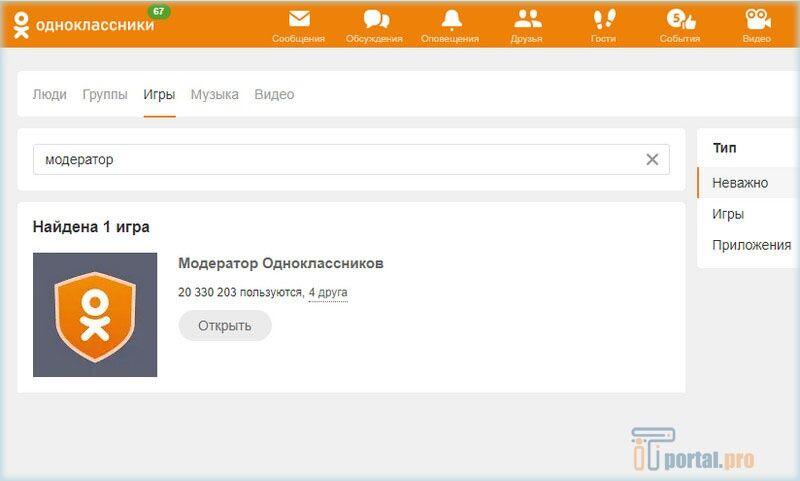
Task: Switch to the Видео search tab
Action: [274, 94]
